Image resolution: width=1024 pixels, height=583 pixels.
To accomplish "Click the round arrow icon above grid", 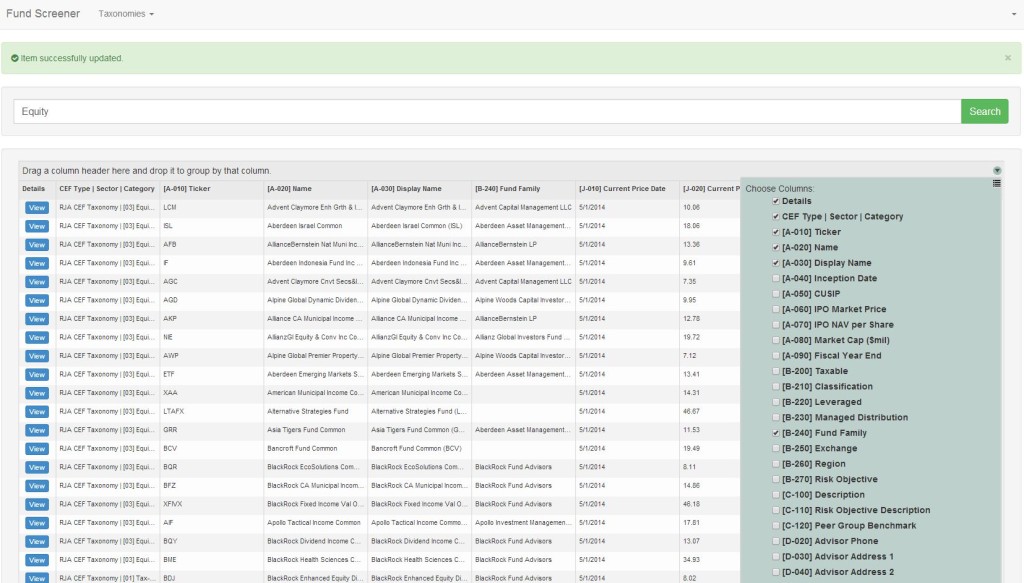I will (x=997, y=170).
